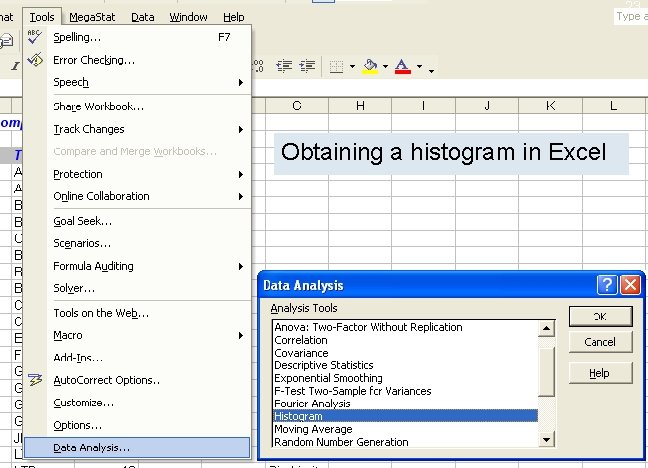Select Add-Ins menu entry
648x468 pixels.
point(137,358)
